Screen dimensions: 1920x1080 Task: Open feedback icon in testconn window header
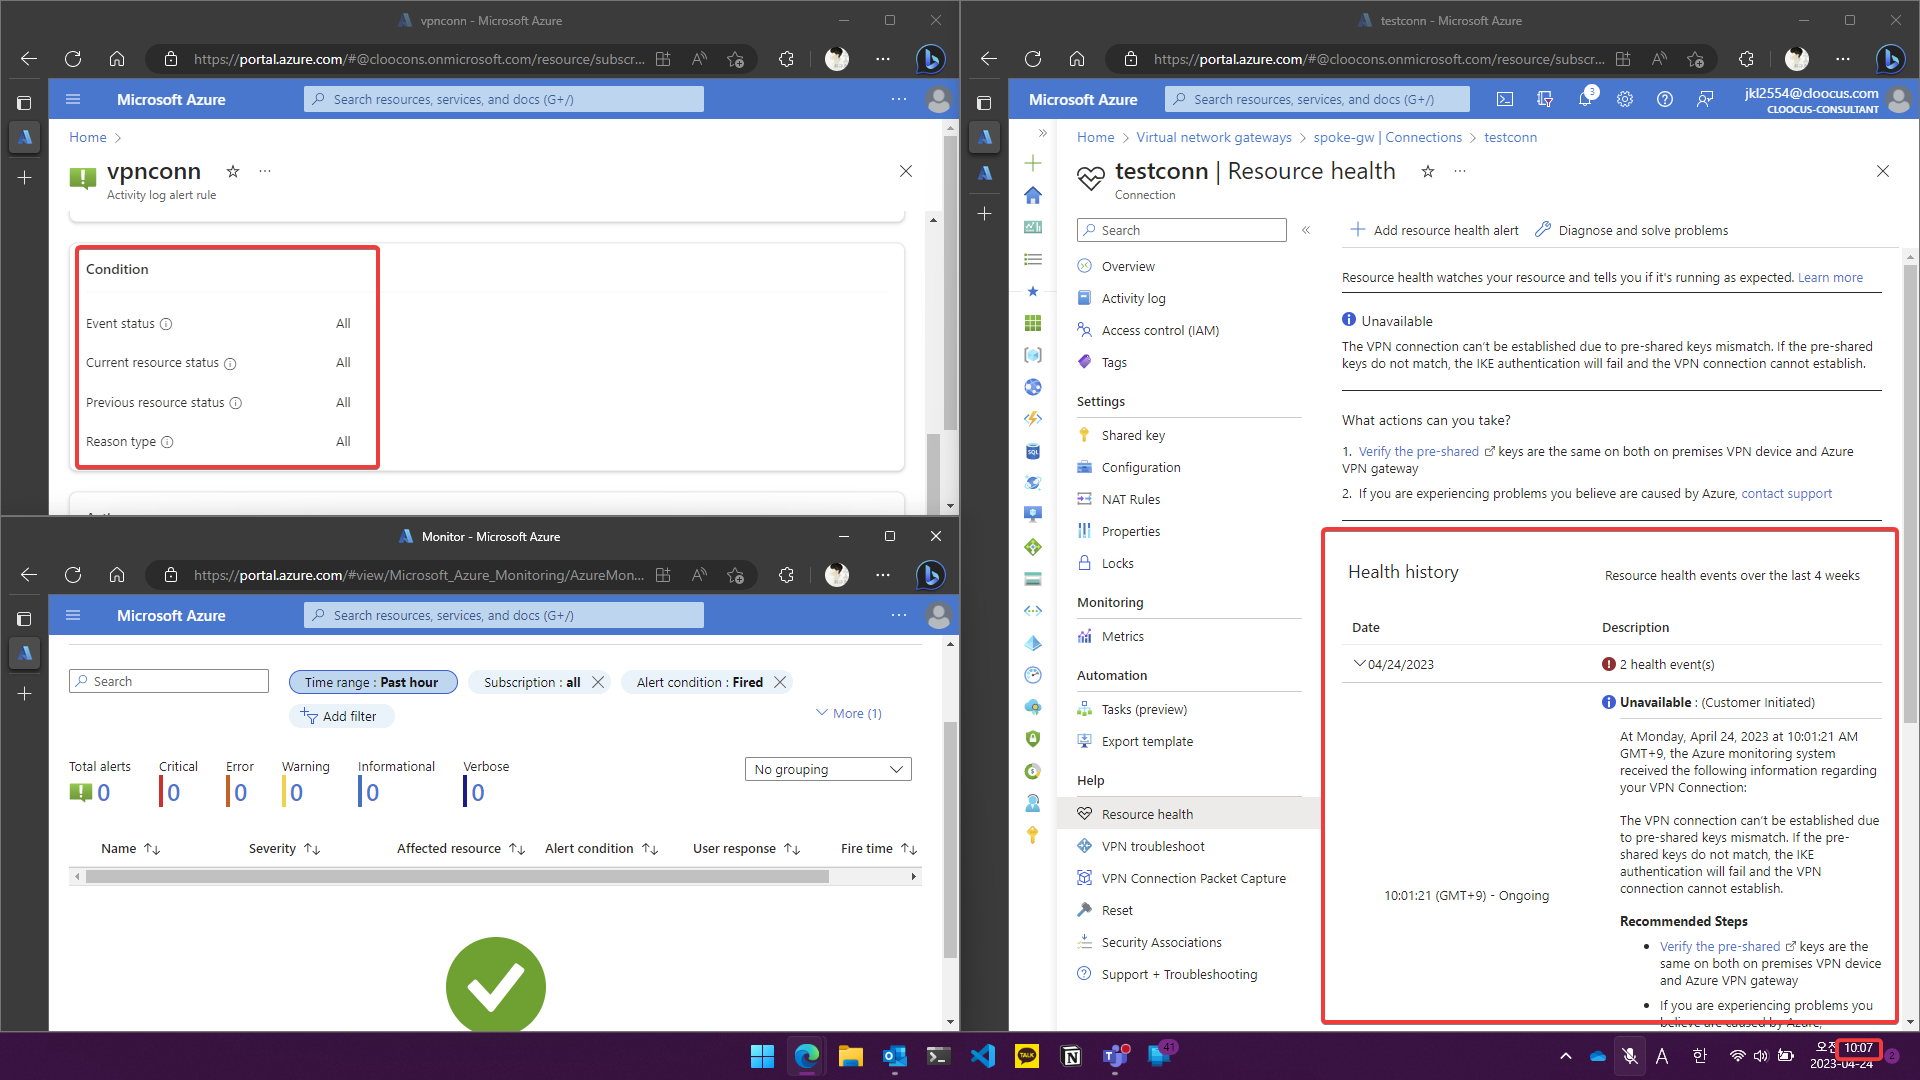[x=1705, y=99]
